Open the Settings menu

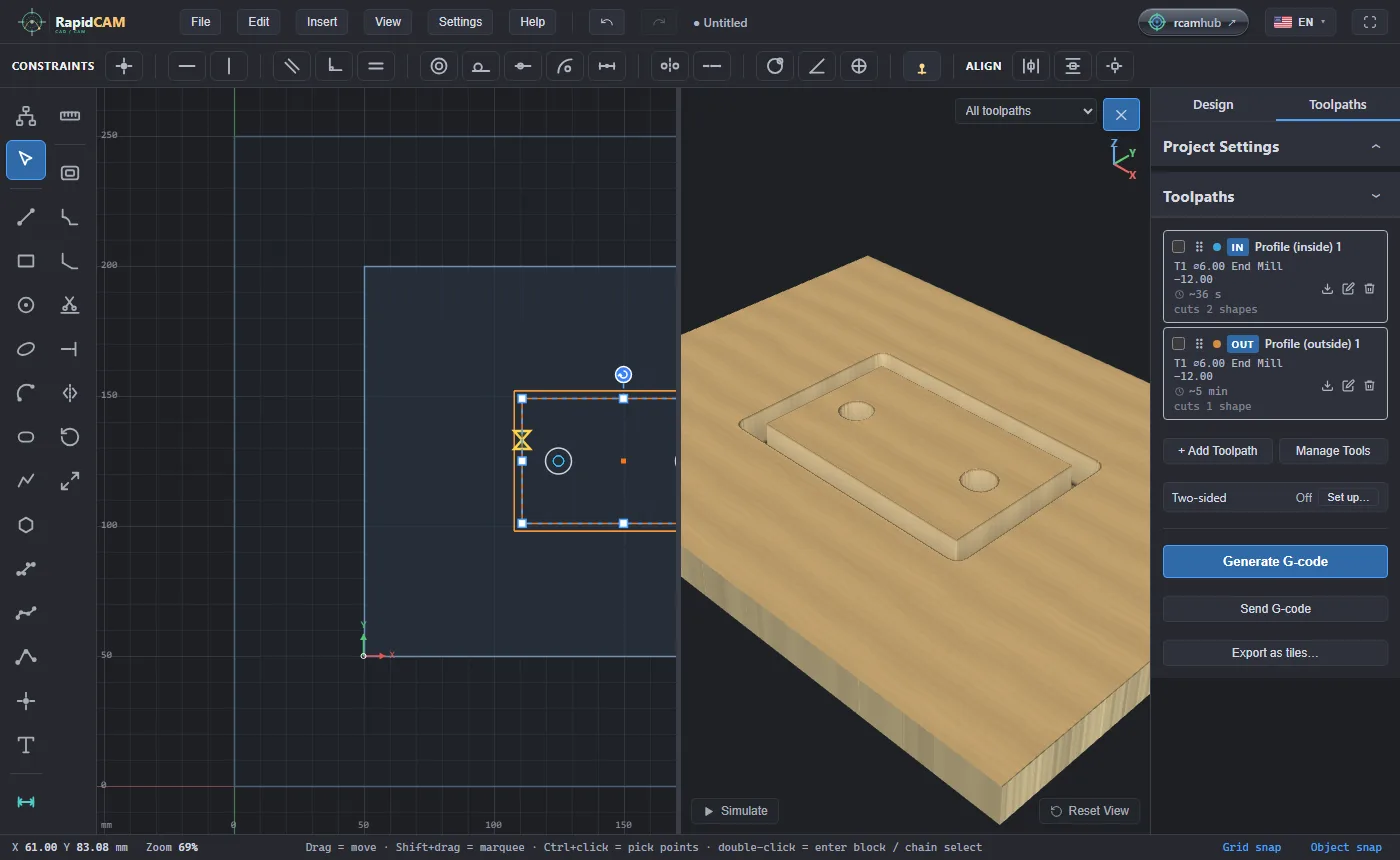pos(460,22)
